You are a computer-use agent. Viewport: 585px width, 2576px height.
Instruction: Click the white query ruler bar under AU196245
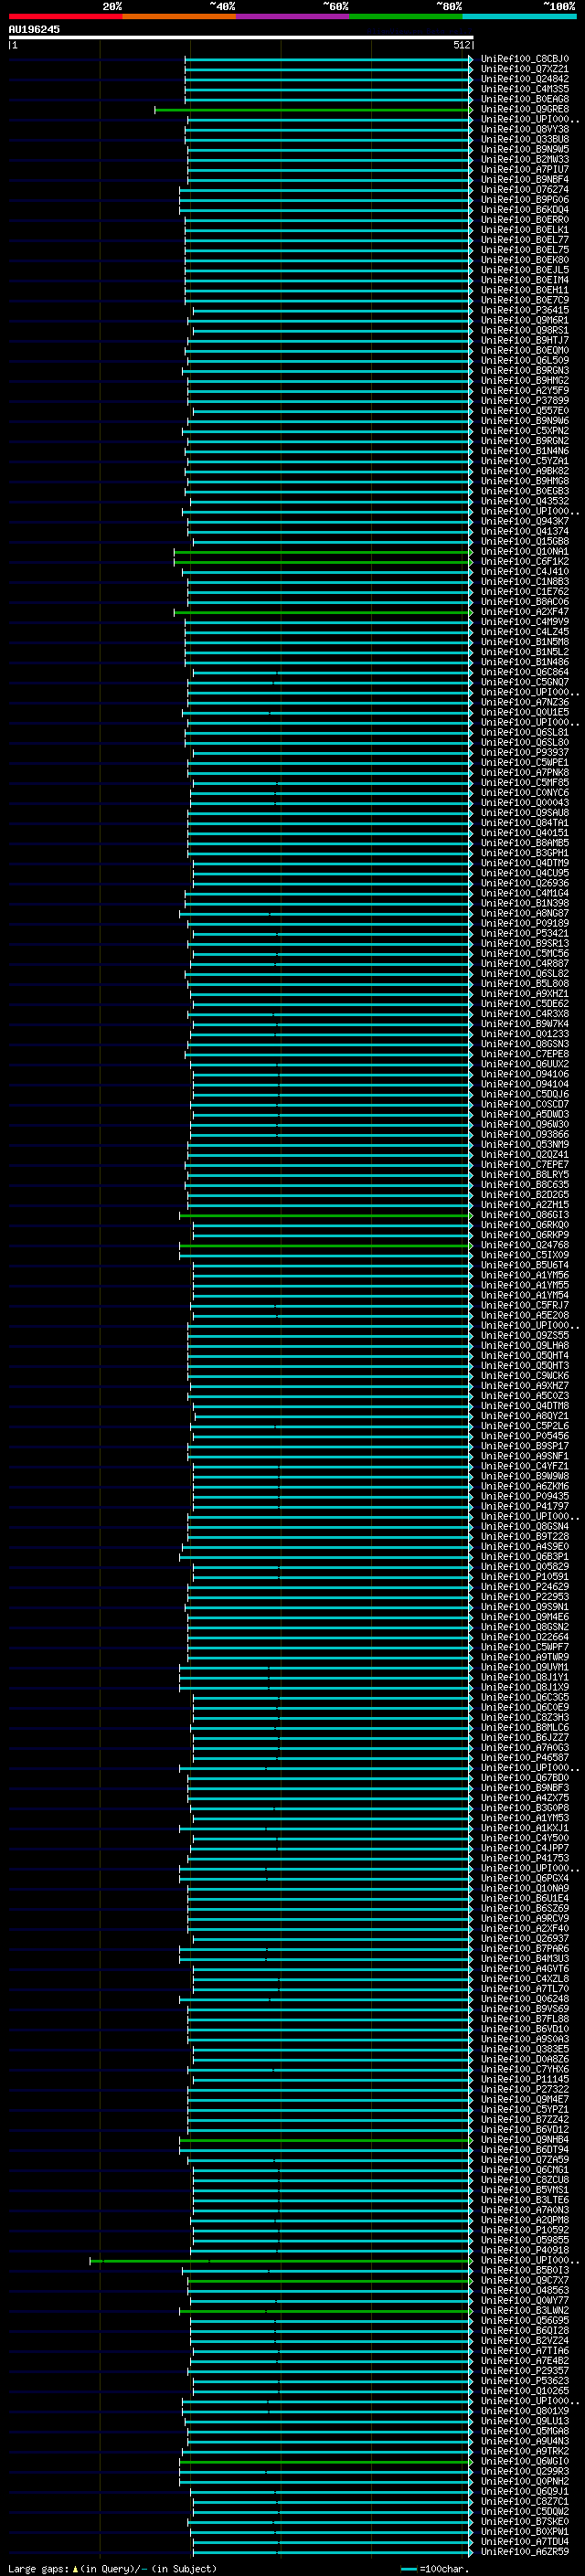pos(241,37)
